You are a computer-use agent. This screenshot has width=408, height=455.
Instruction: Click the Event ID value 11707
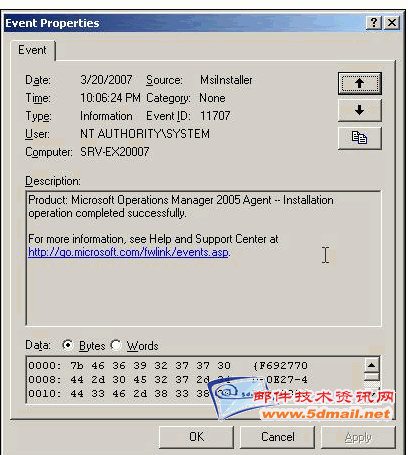[x=215, y=116]
